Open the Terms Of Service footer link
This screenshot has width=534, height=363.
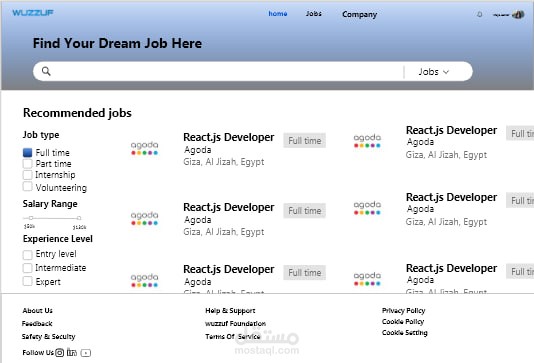(x=233, y=336)
